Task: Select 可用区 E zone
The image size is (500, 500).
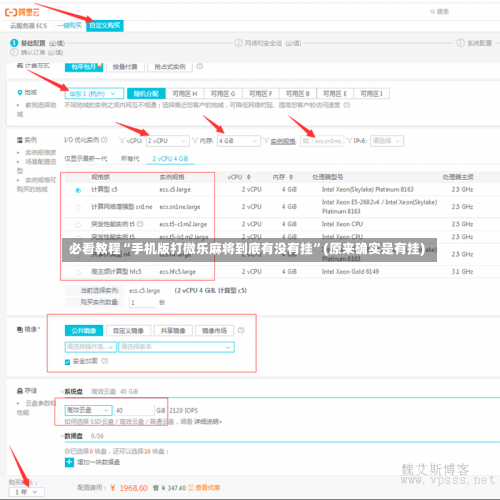Action: pos(335,94)
